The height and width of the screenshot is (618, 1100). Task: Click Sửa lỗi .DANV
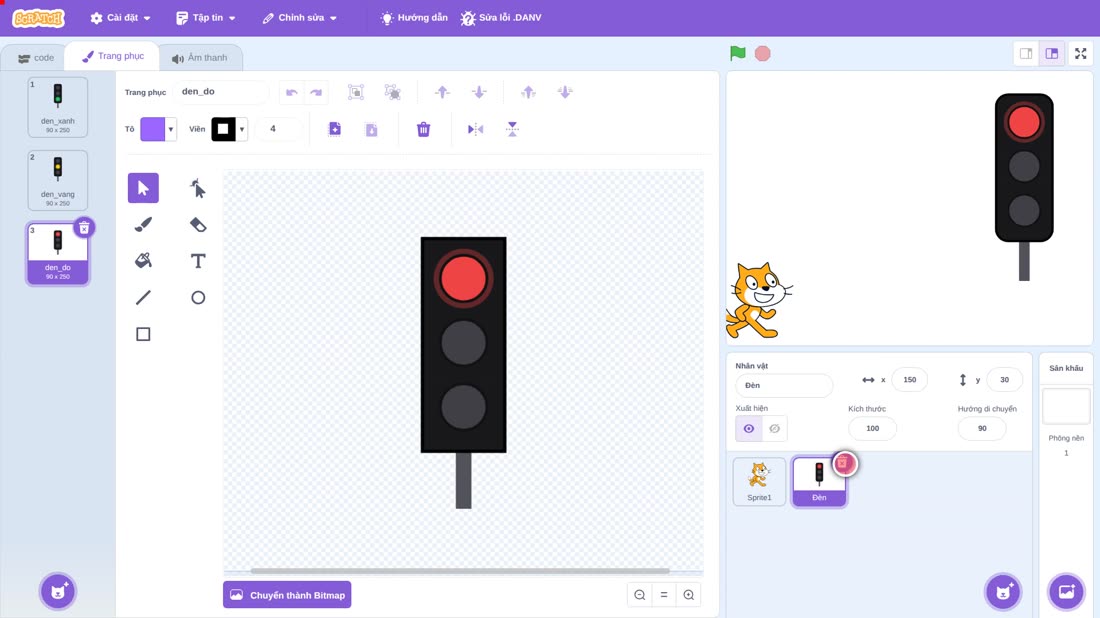click(501, 18)
